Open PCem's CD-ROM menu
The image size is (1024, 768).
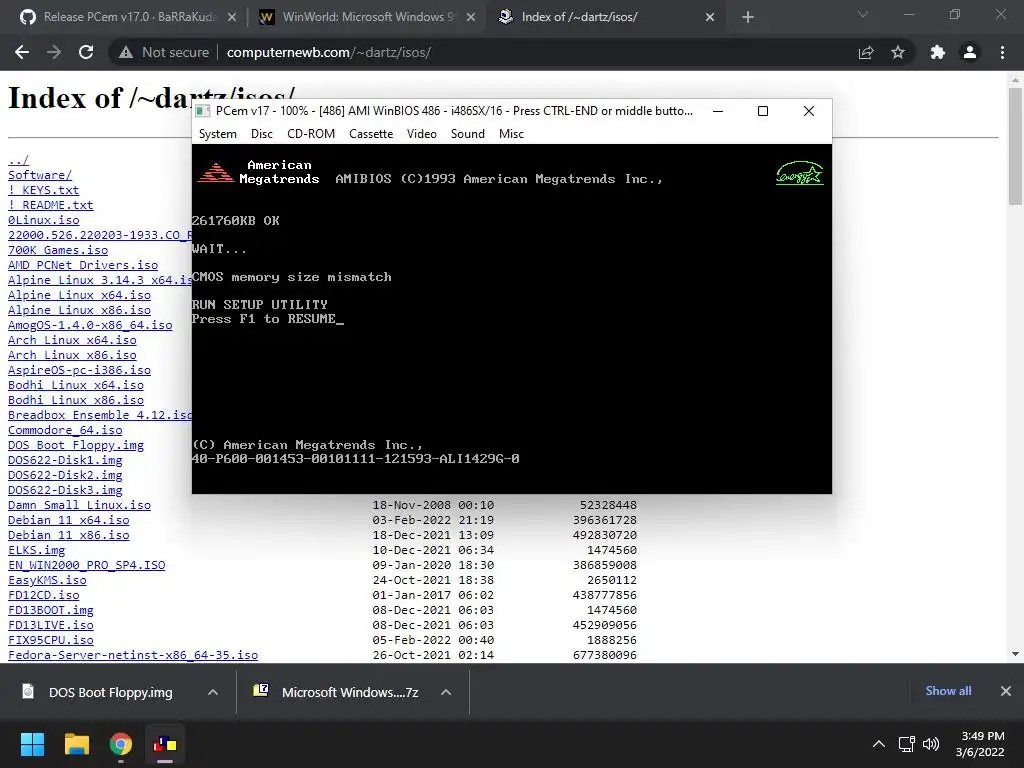tap(311, 134)
